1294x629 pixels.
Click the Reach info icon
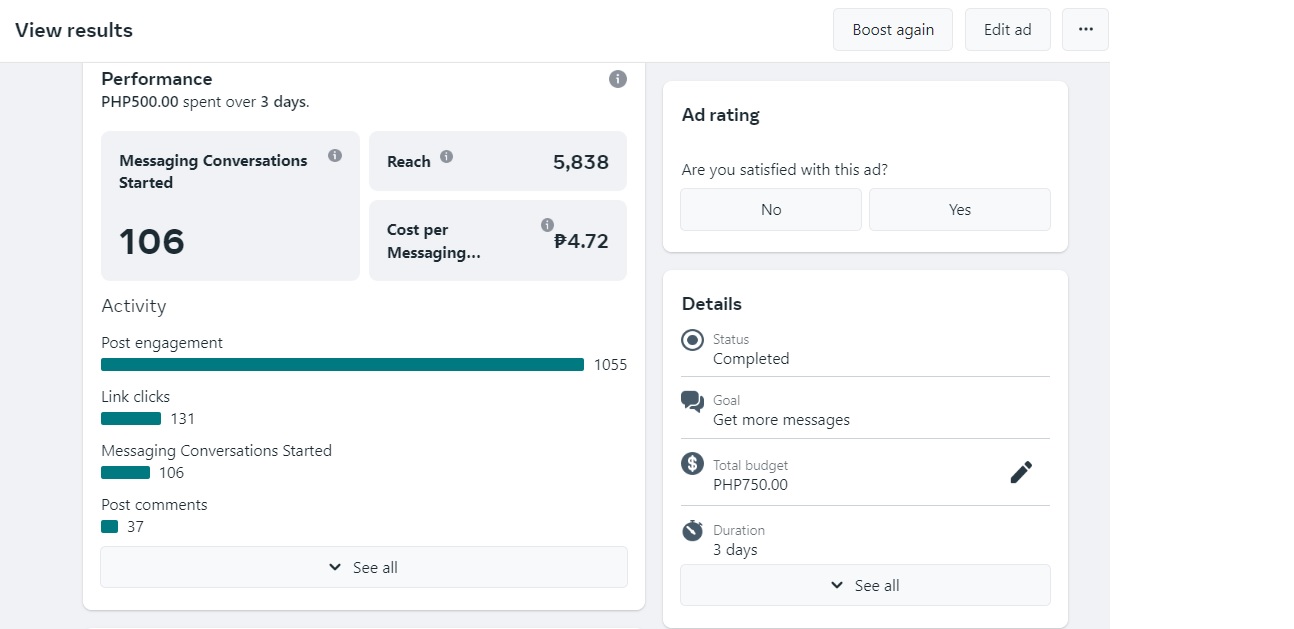click(x=446, y=156)
